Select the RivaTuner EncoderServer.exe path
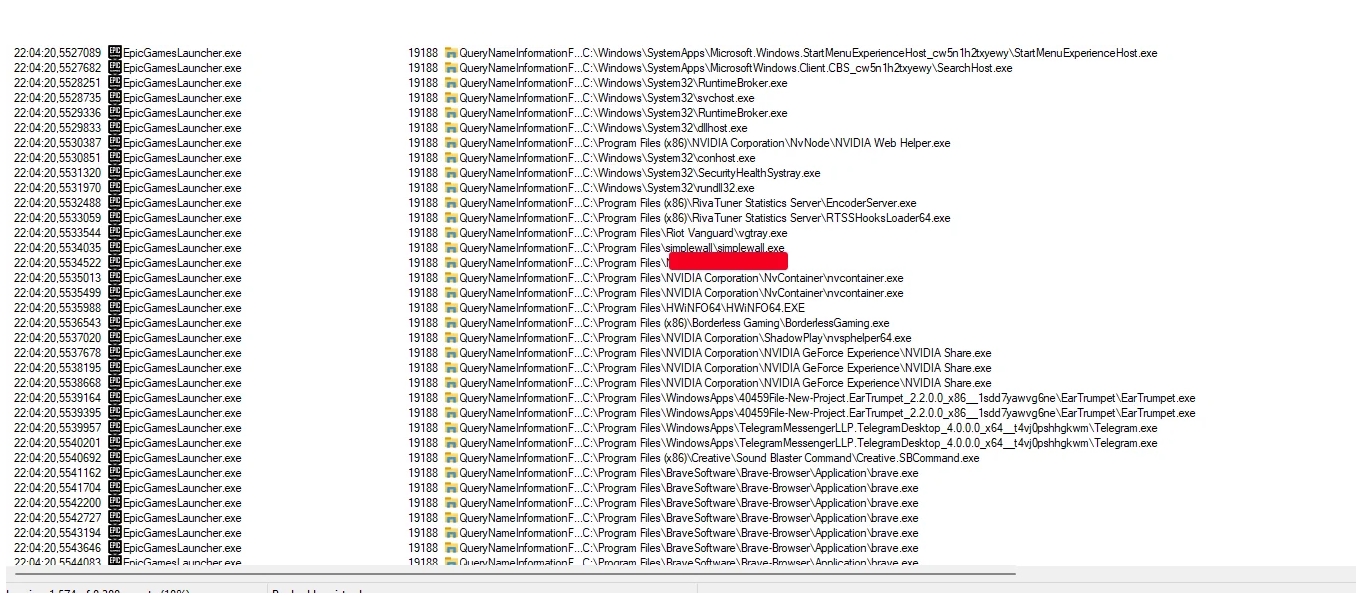This screenshot has width=1356, height=596. (750, 203)
